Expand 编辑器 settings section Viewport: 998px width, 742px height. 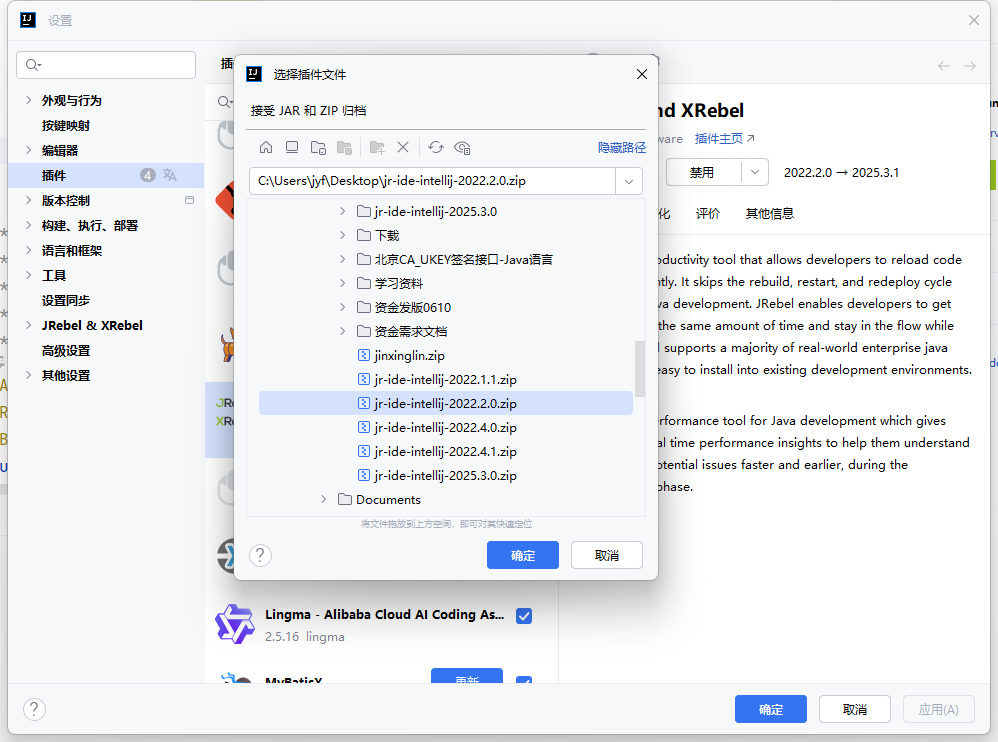[x=28, y=150]
